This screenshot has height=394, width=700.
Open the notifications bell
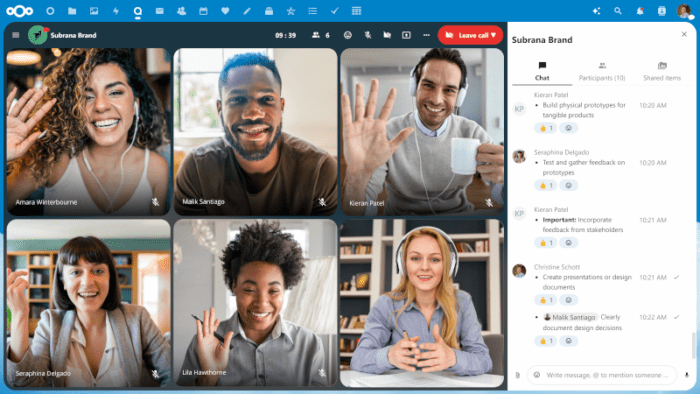(x=640, y=11)
